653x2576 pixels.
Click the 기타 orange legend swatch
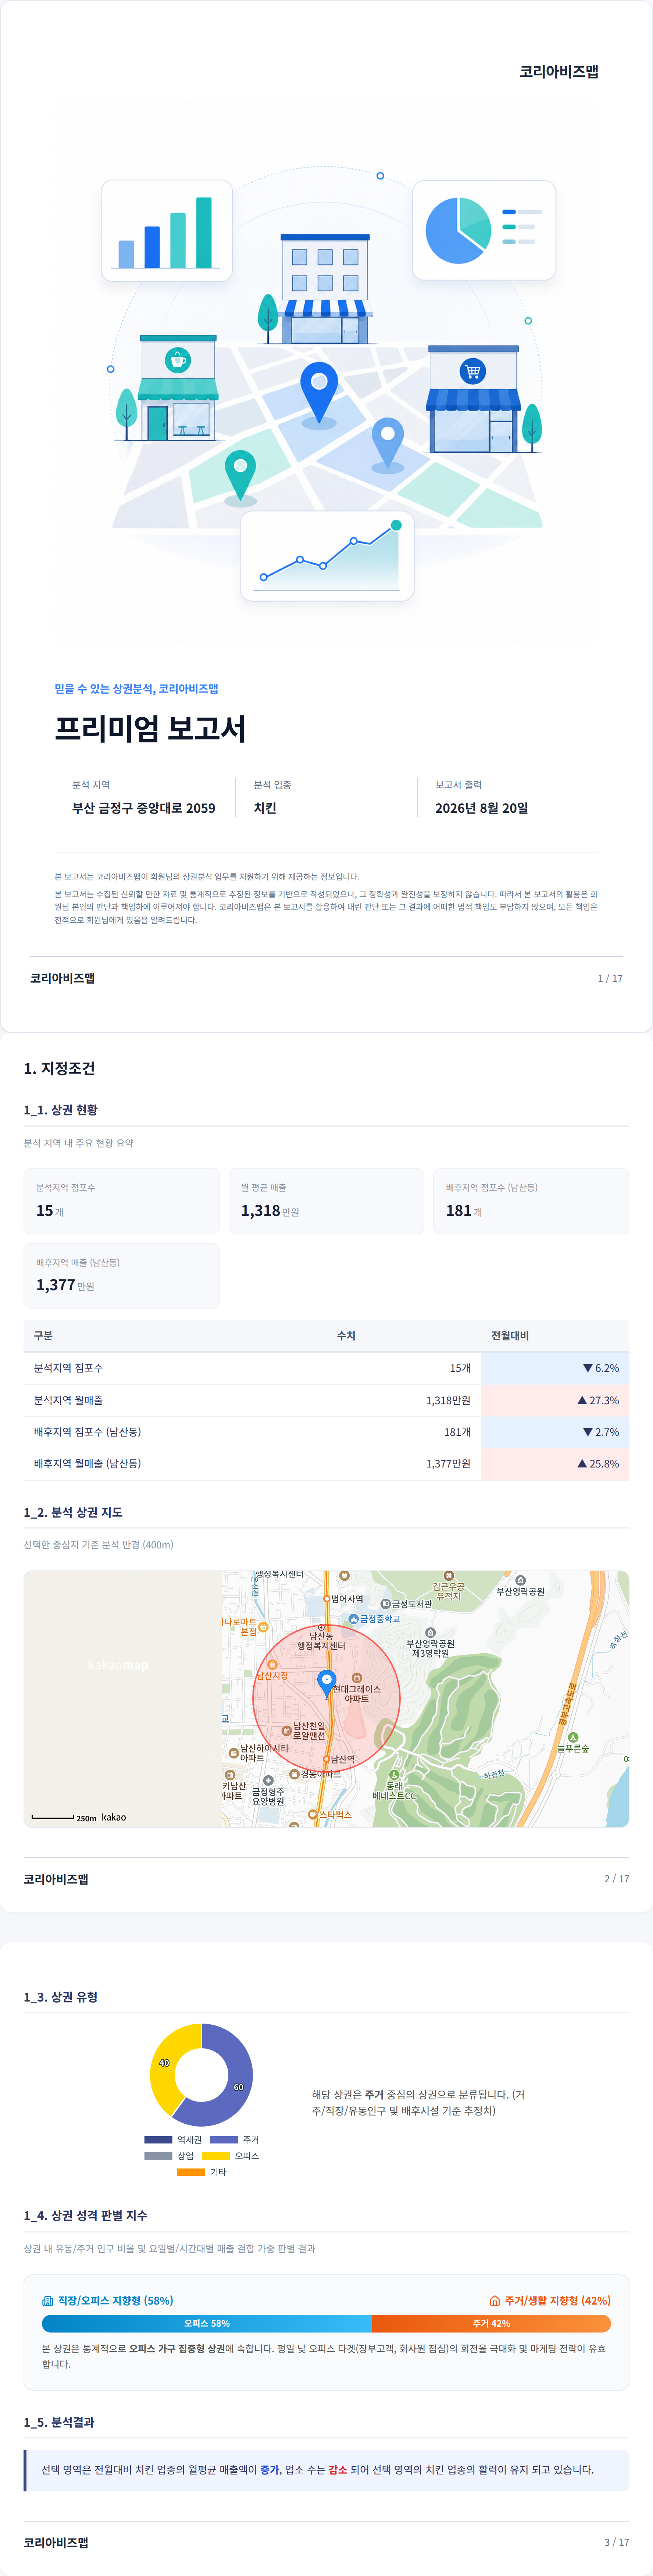(191, 2172)
